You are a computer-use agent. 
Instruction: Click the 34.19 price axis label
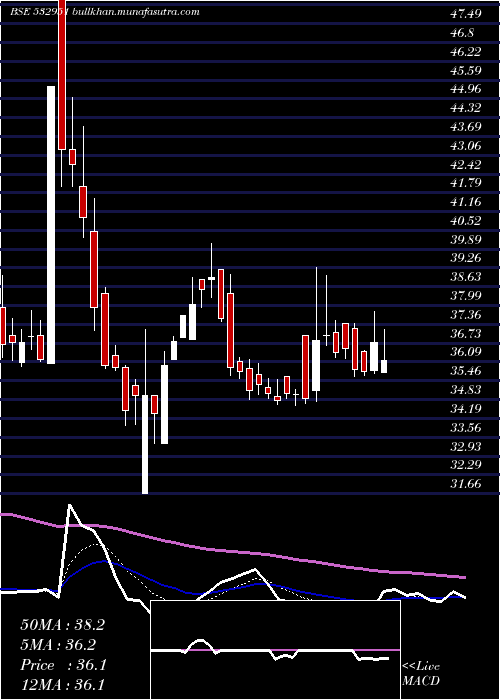[466, 408]
